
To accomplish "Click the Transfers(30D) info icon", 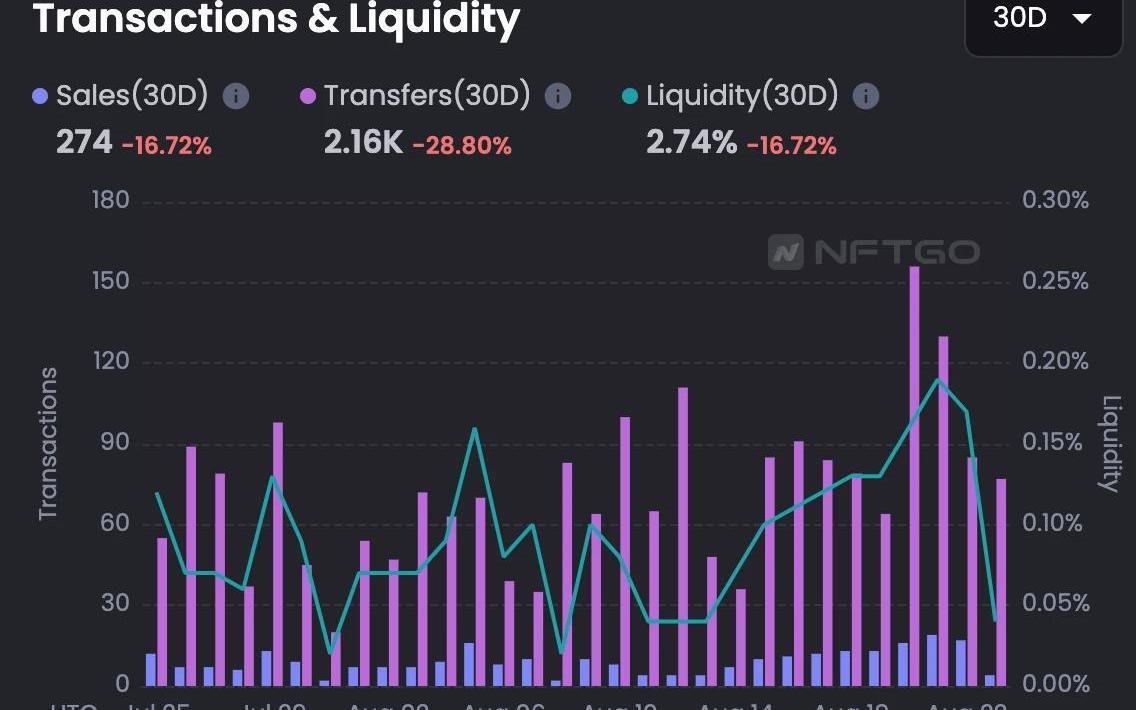I will coord(558,96).
